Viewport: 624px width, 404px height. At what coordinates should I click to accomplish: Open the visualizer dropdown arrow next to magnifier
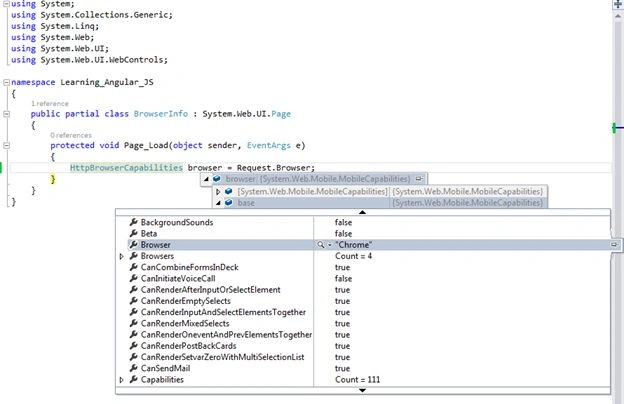tap(330, 245)
